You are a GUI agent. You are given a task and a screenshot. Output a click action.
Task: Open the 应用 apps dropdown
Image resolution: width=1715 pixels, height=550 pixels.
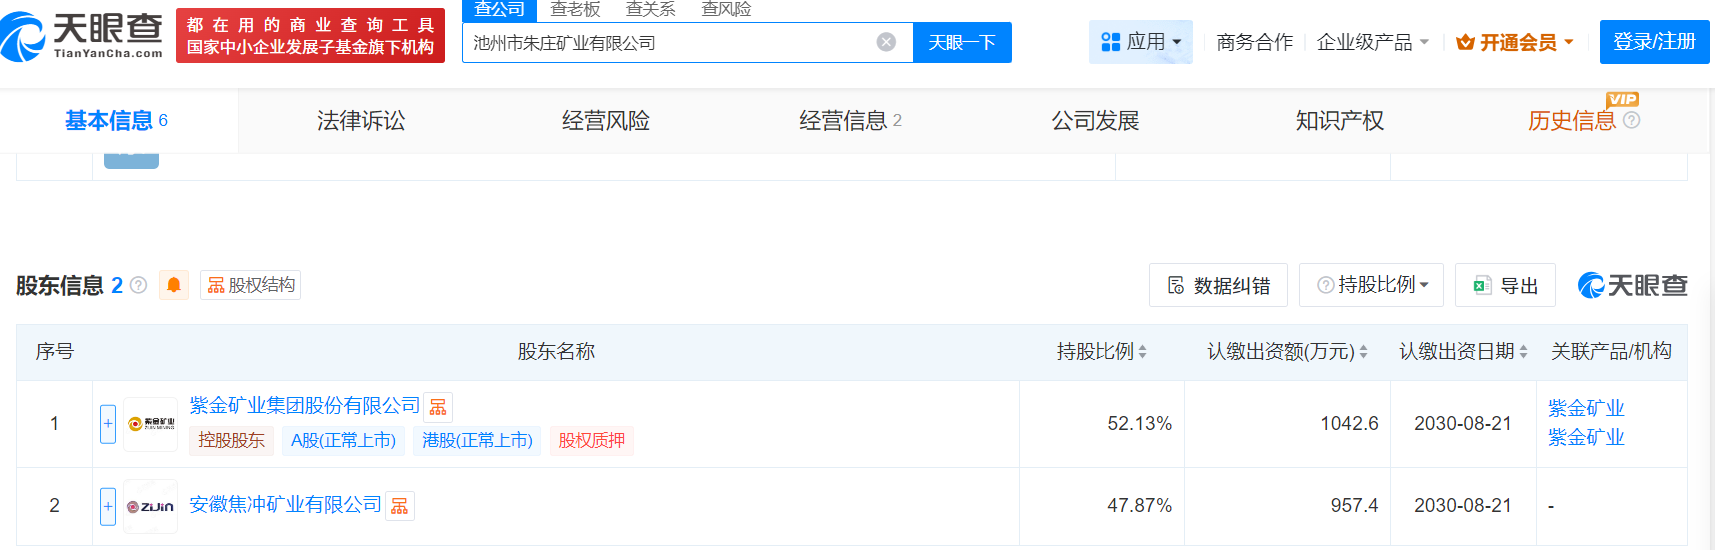[x=1141, y=42]
